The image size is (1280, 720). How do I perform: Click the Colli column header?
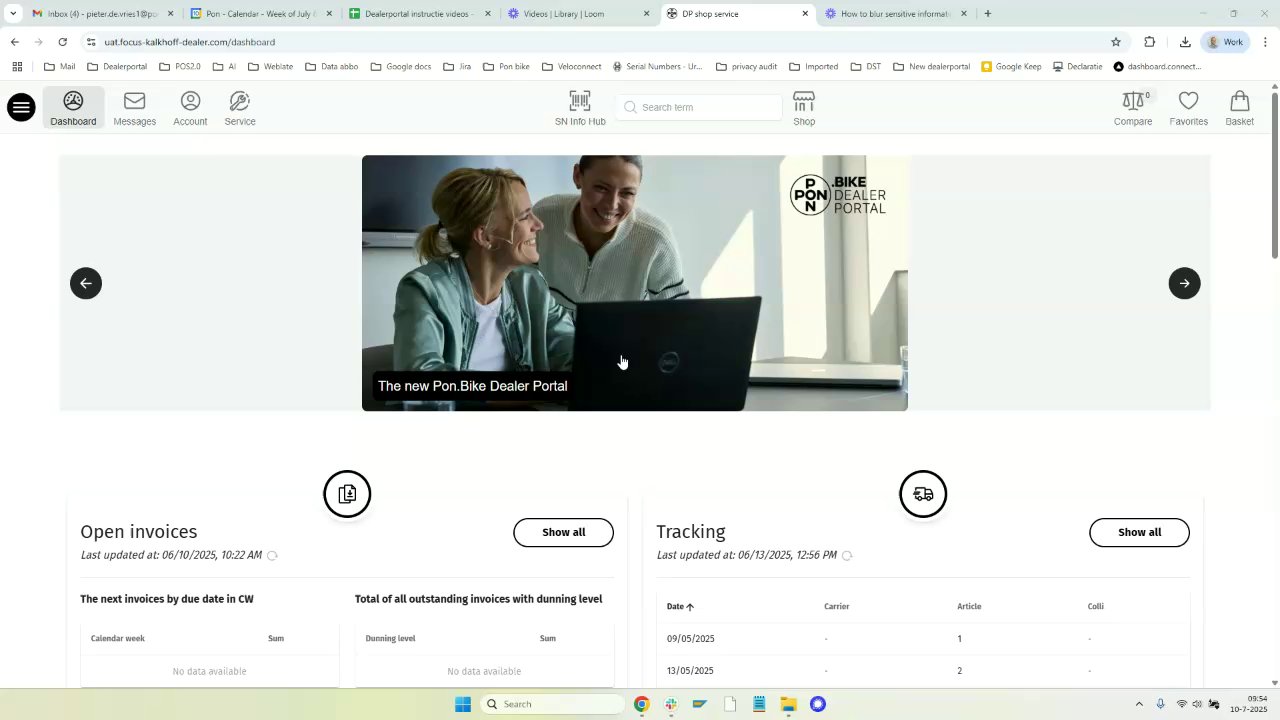pyautogui.click(x=1096, y=606)
